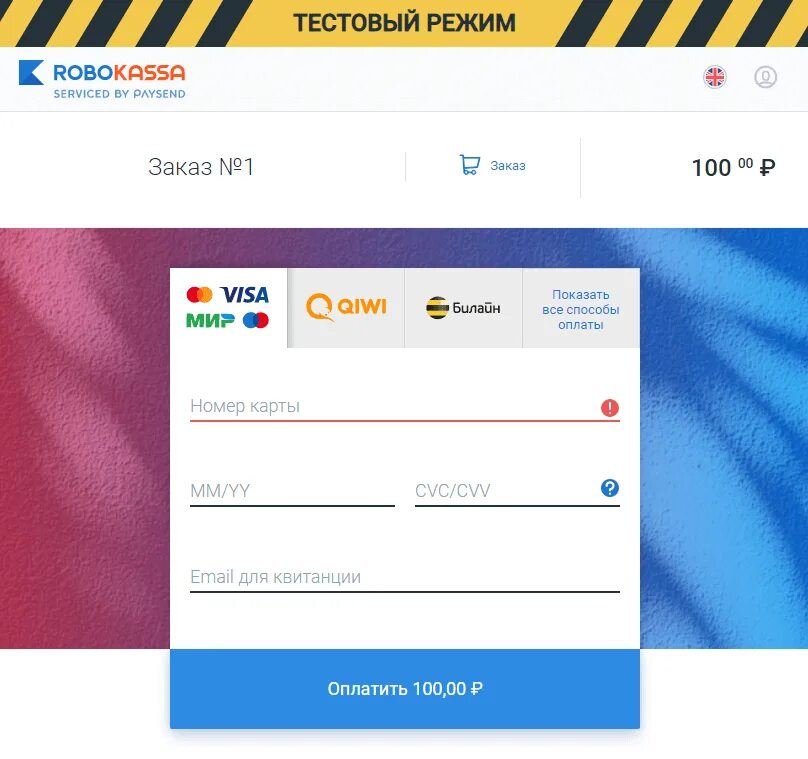The height and width of the screenshot is (759, 808).
Task: Click the Заказ №1 heading
Action: tap(201, 166)
